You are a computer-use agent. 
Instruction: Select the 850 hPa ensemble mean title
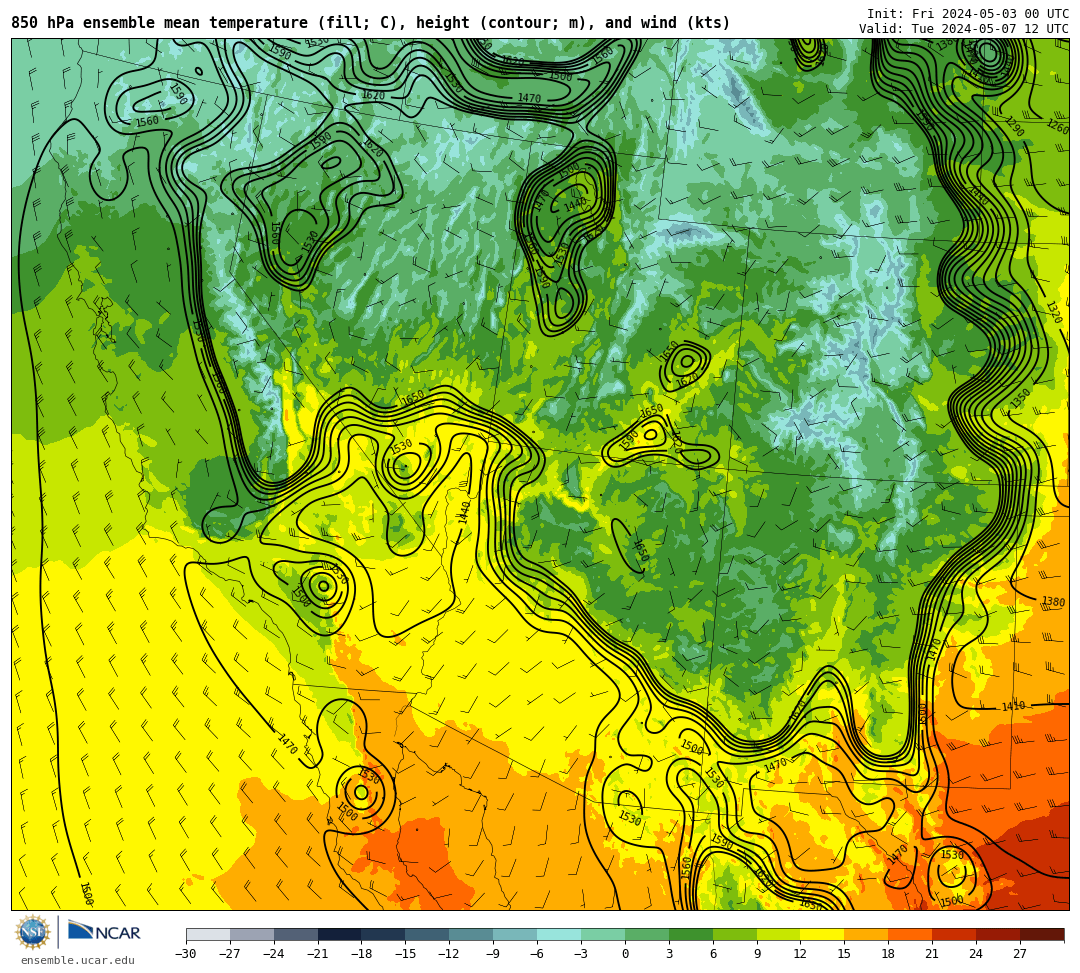pos(371,23)
